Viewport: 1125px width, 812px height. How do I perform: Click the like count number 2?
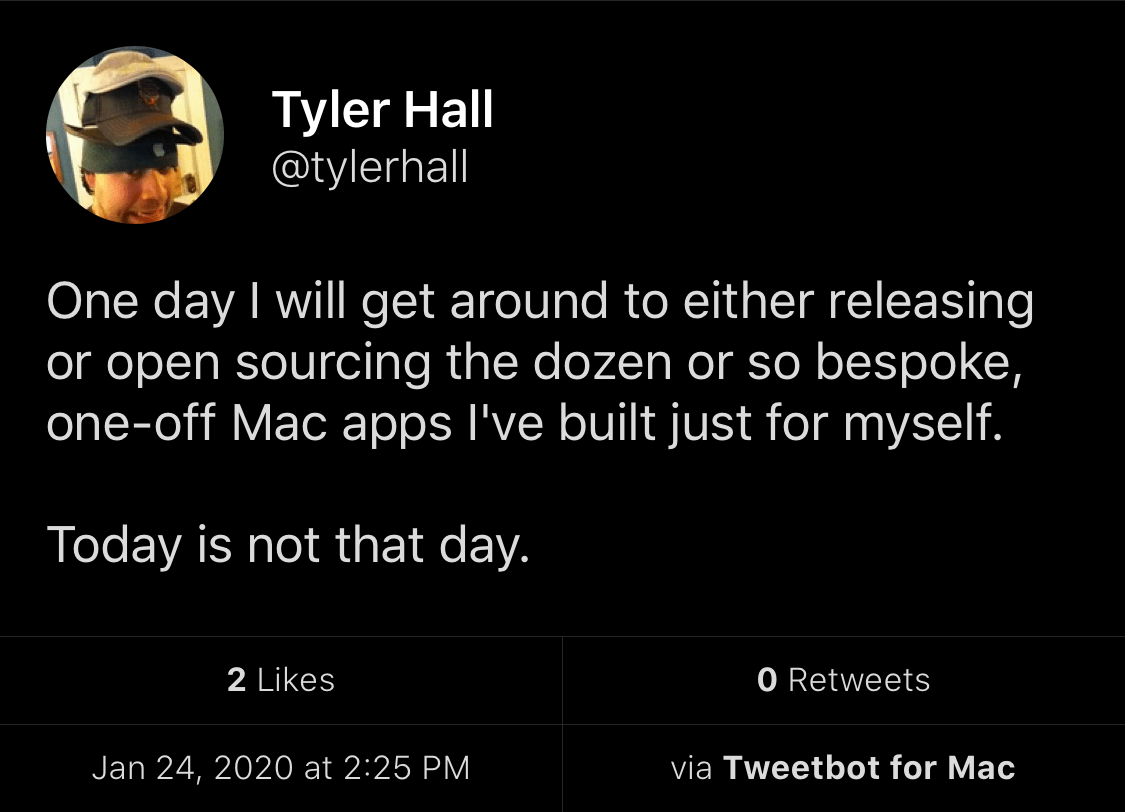click(x=236, y=680)
